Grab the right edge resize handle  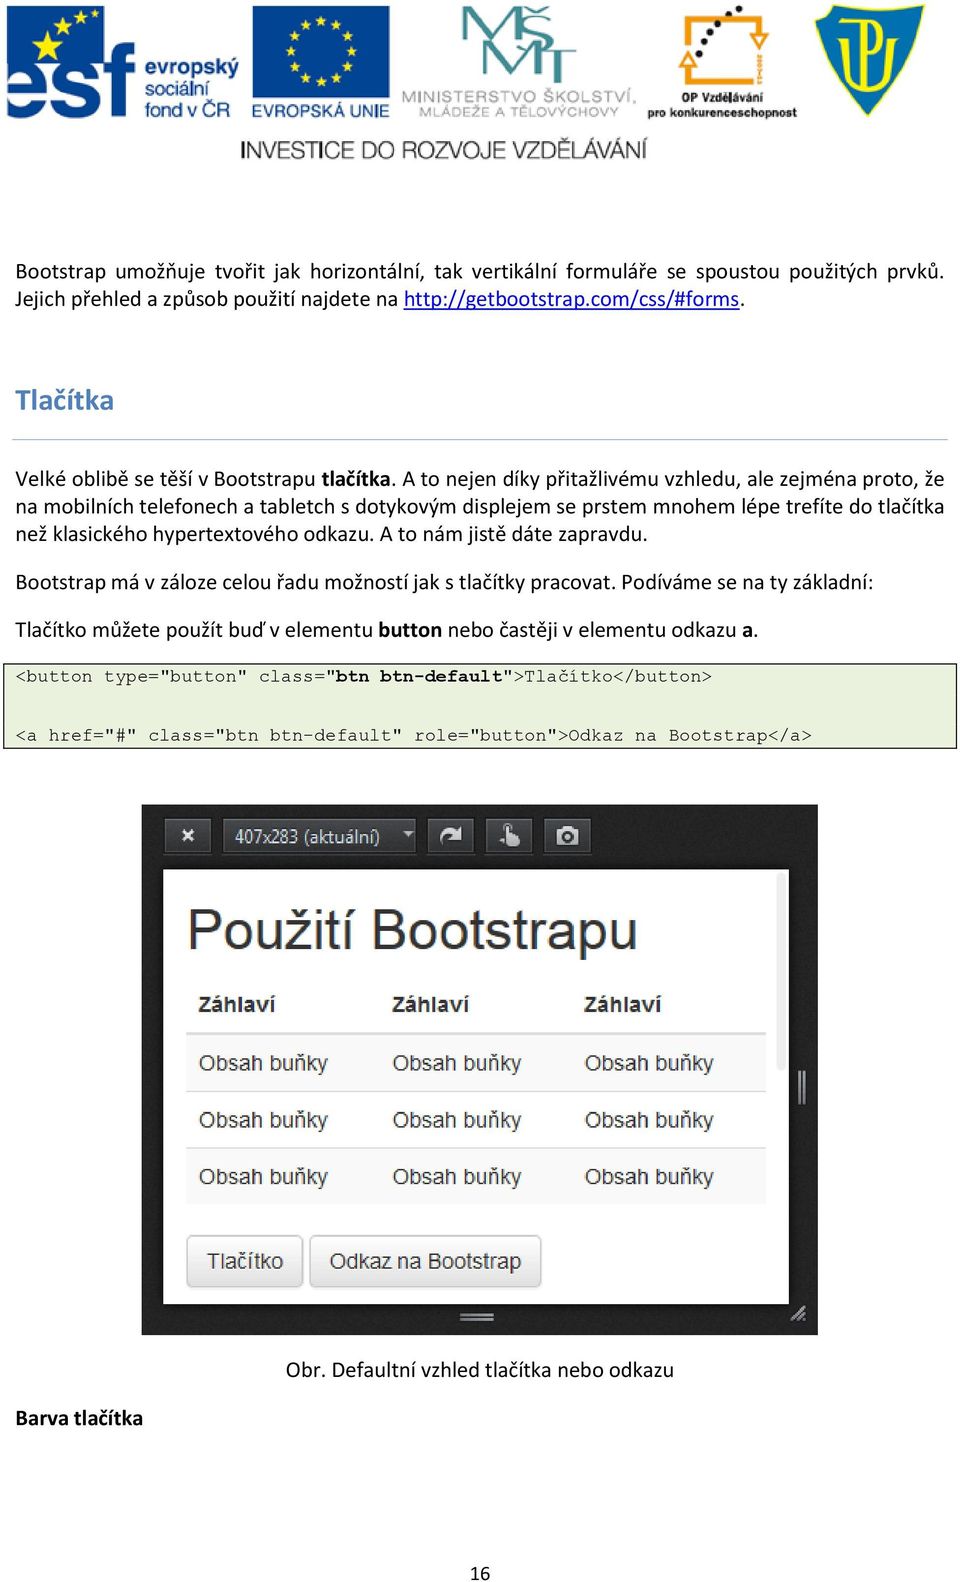(x=802, y=1086)
